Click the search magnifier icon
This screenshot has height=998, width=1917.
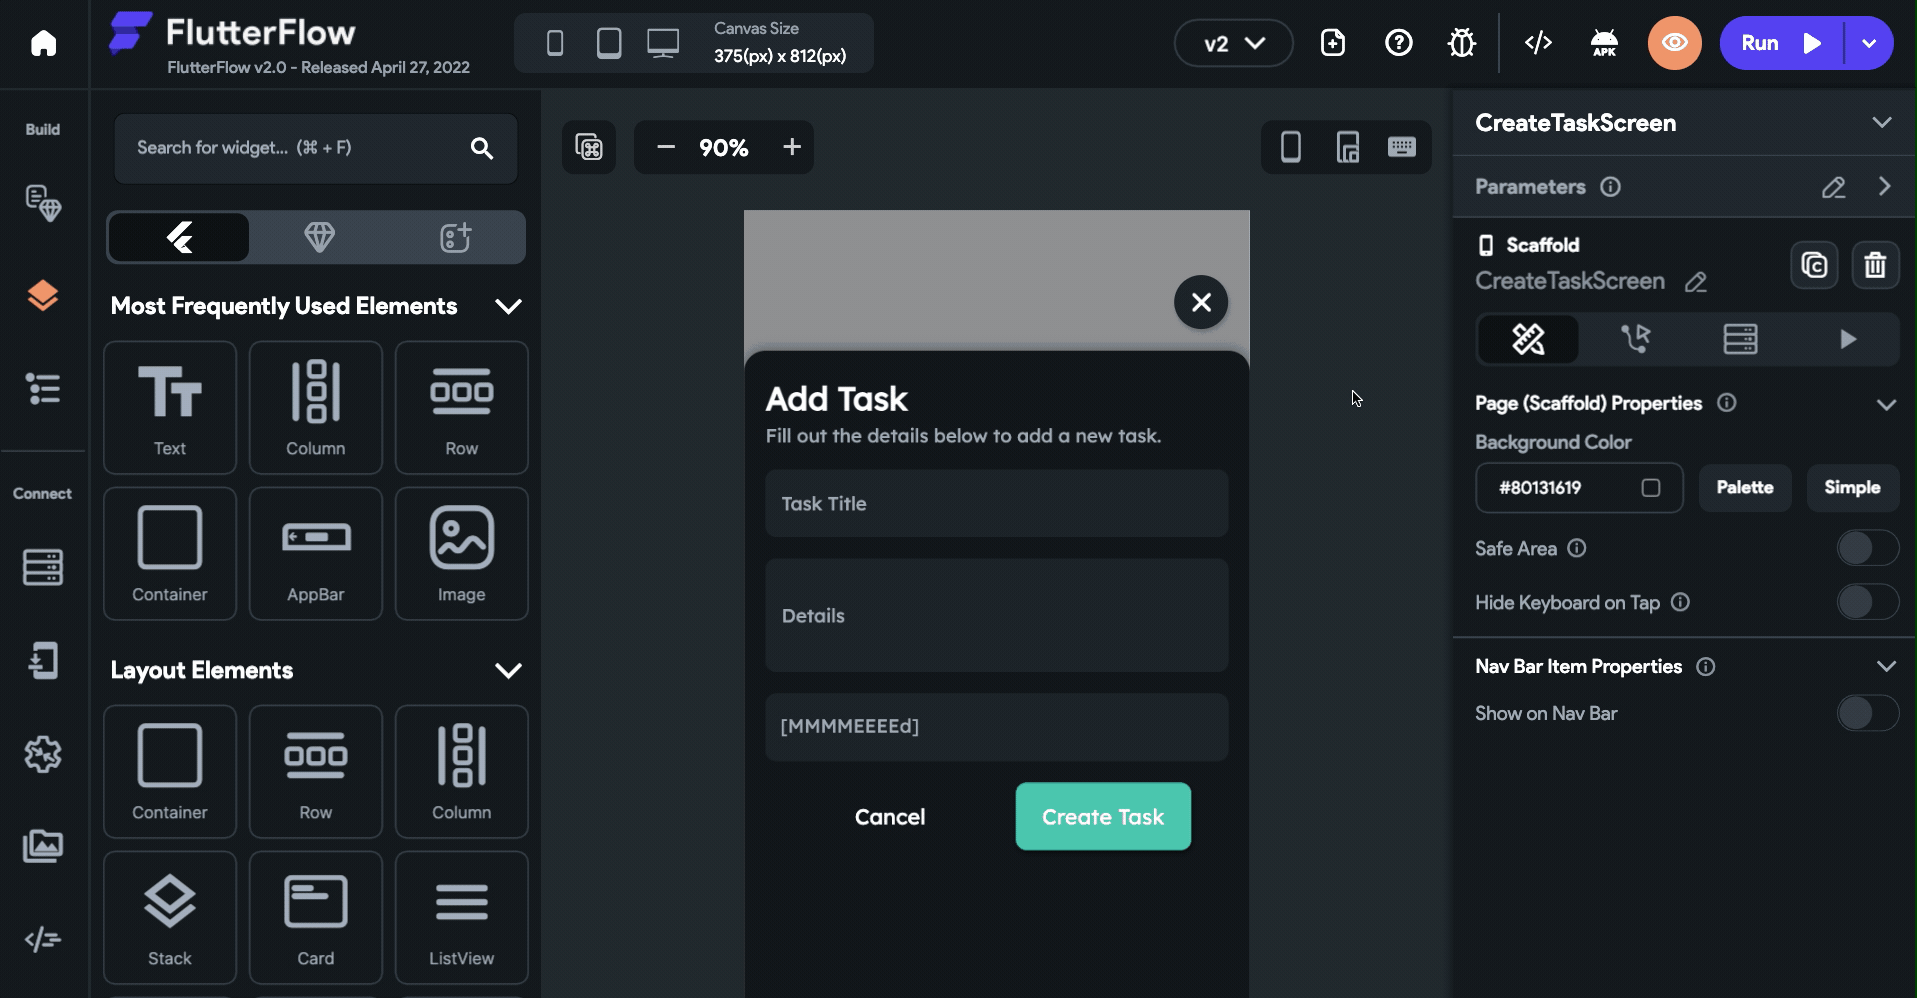click(482, 148)
